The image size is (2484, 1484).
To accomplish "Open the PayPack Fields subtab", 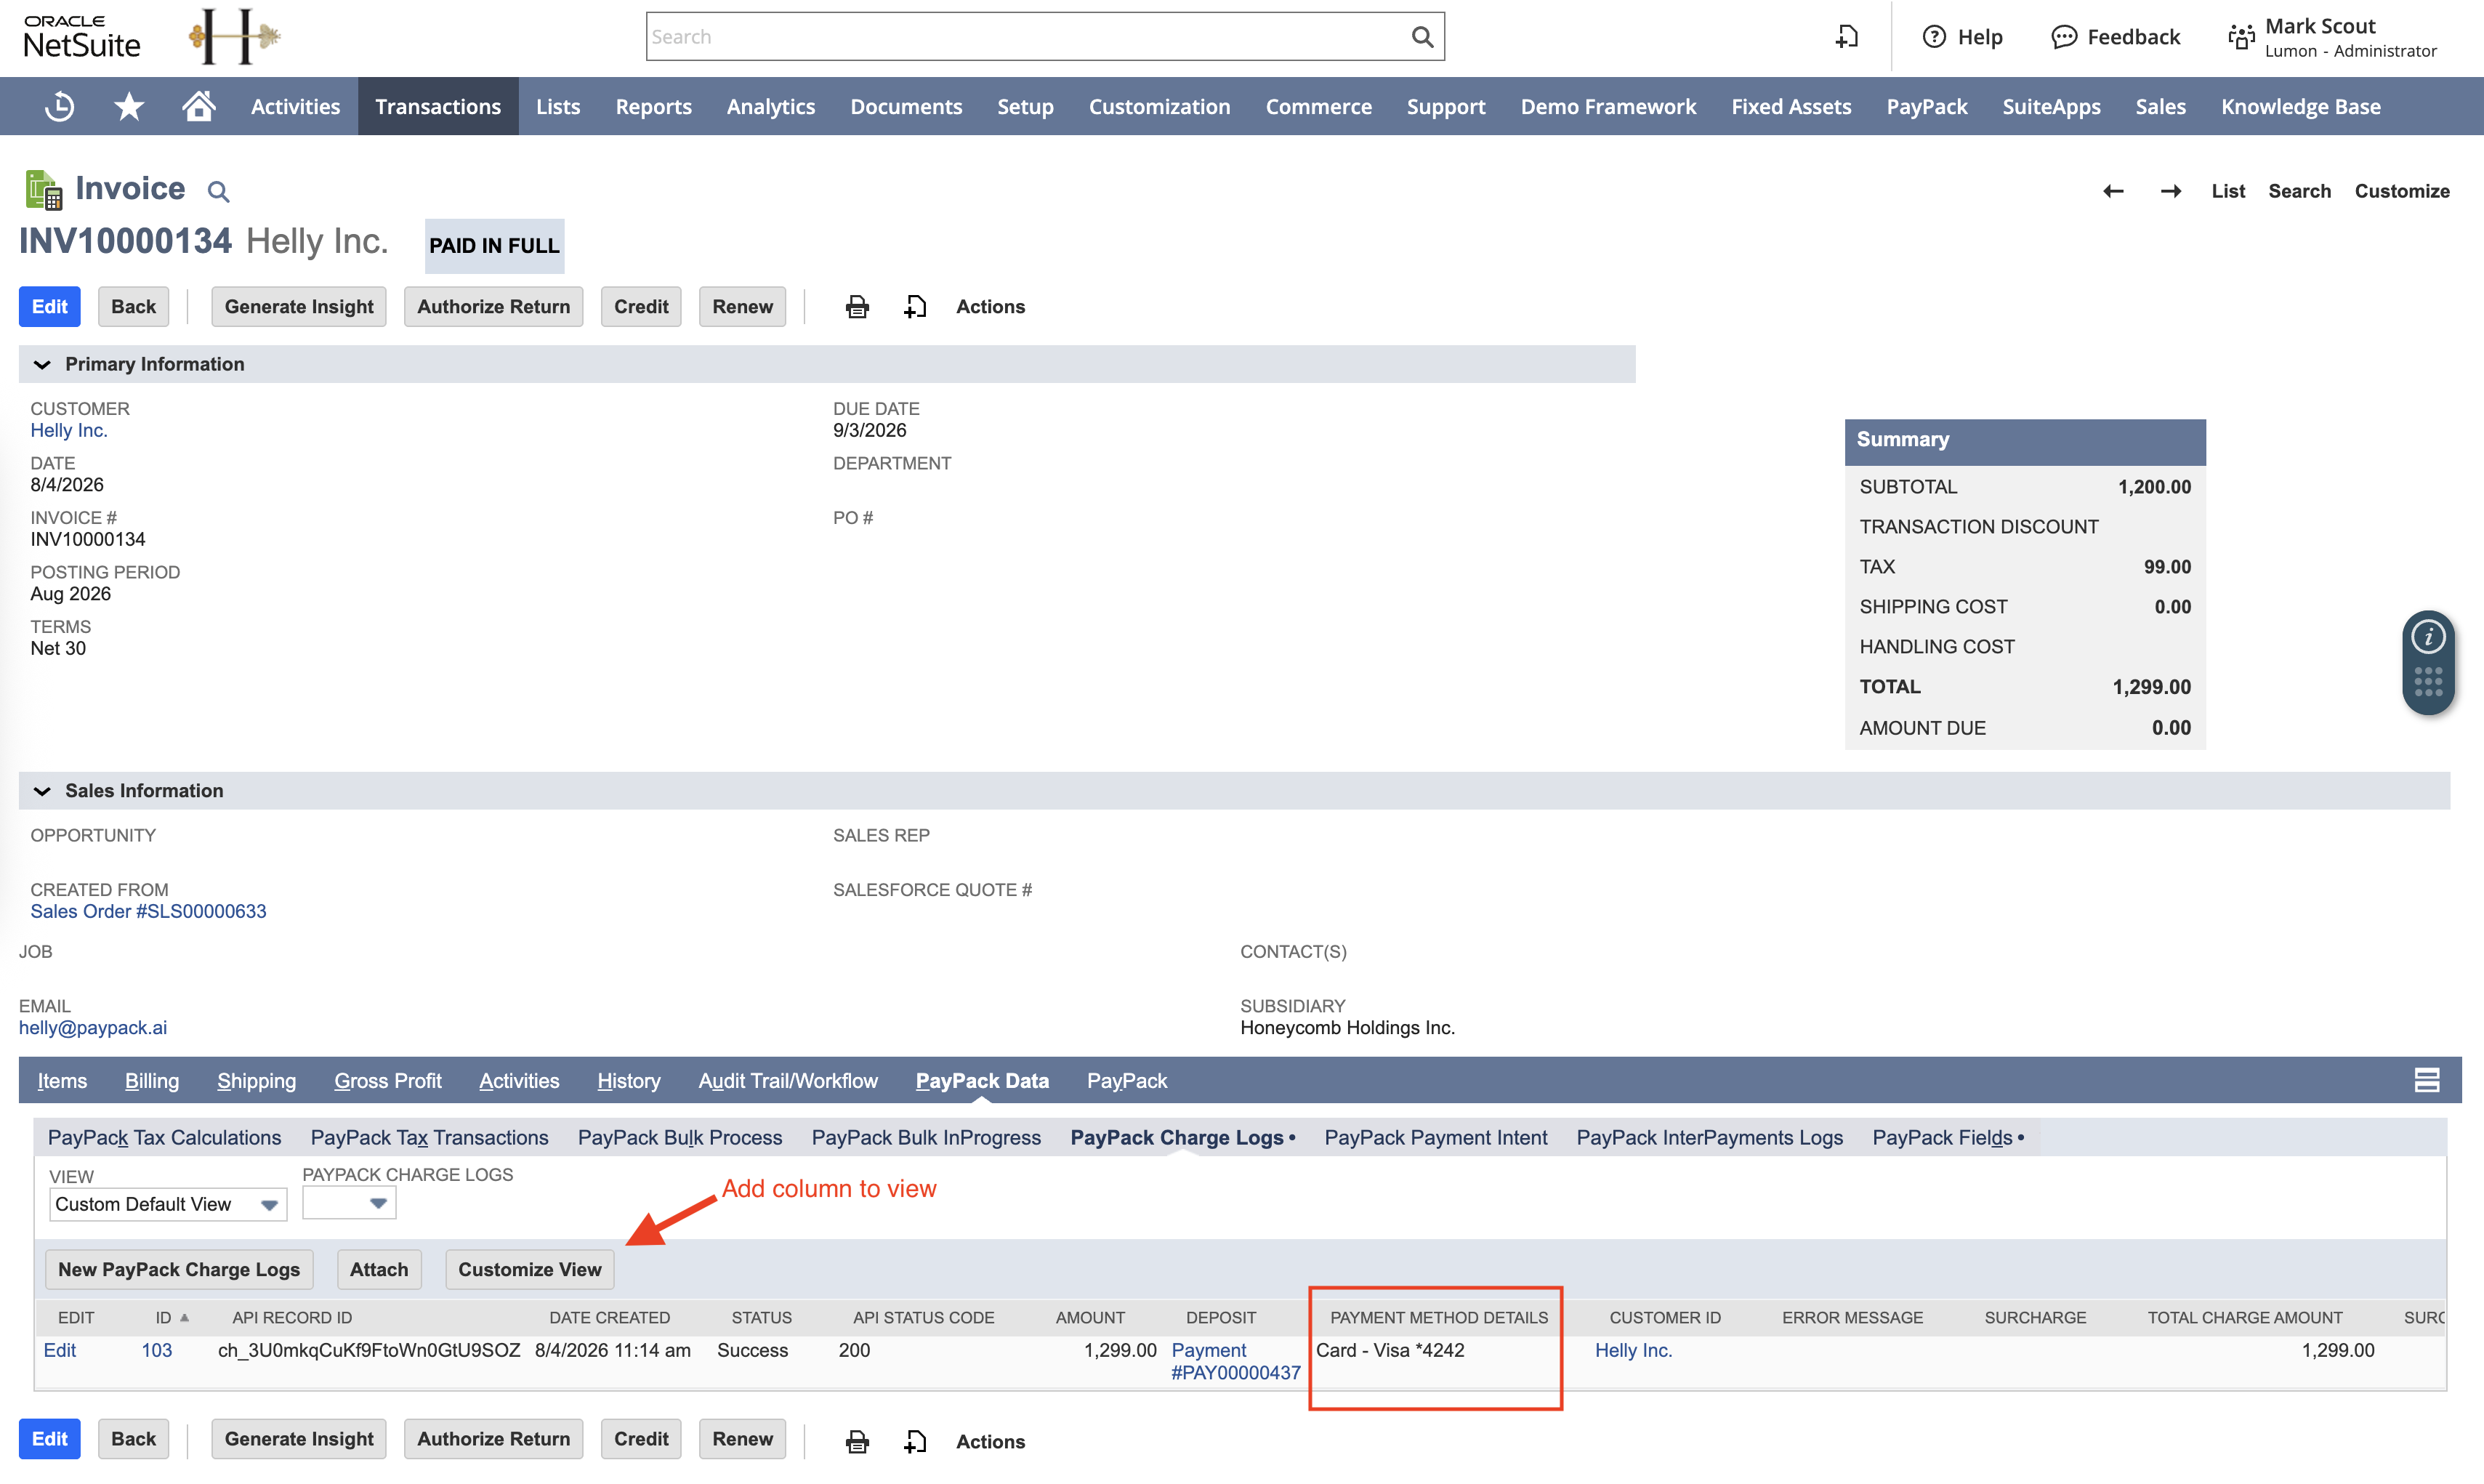I will click(1947, 1137).
